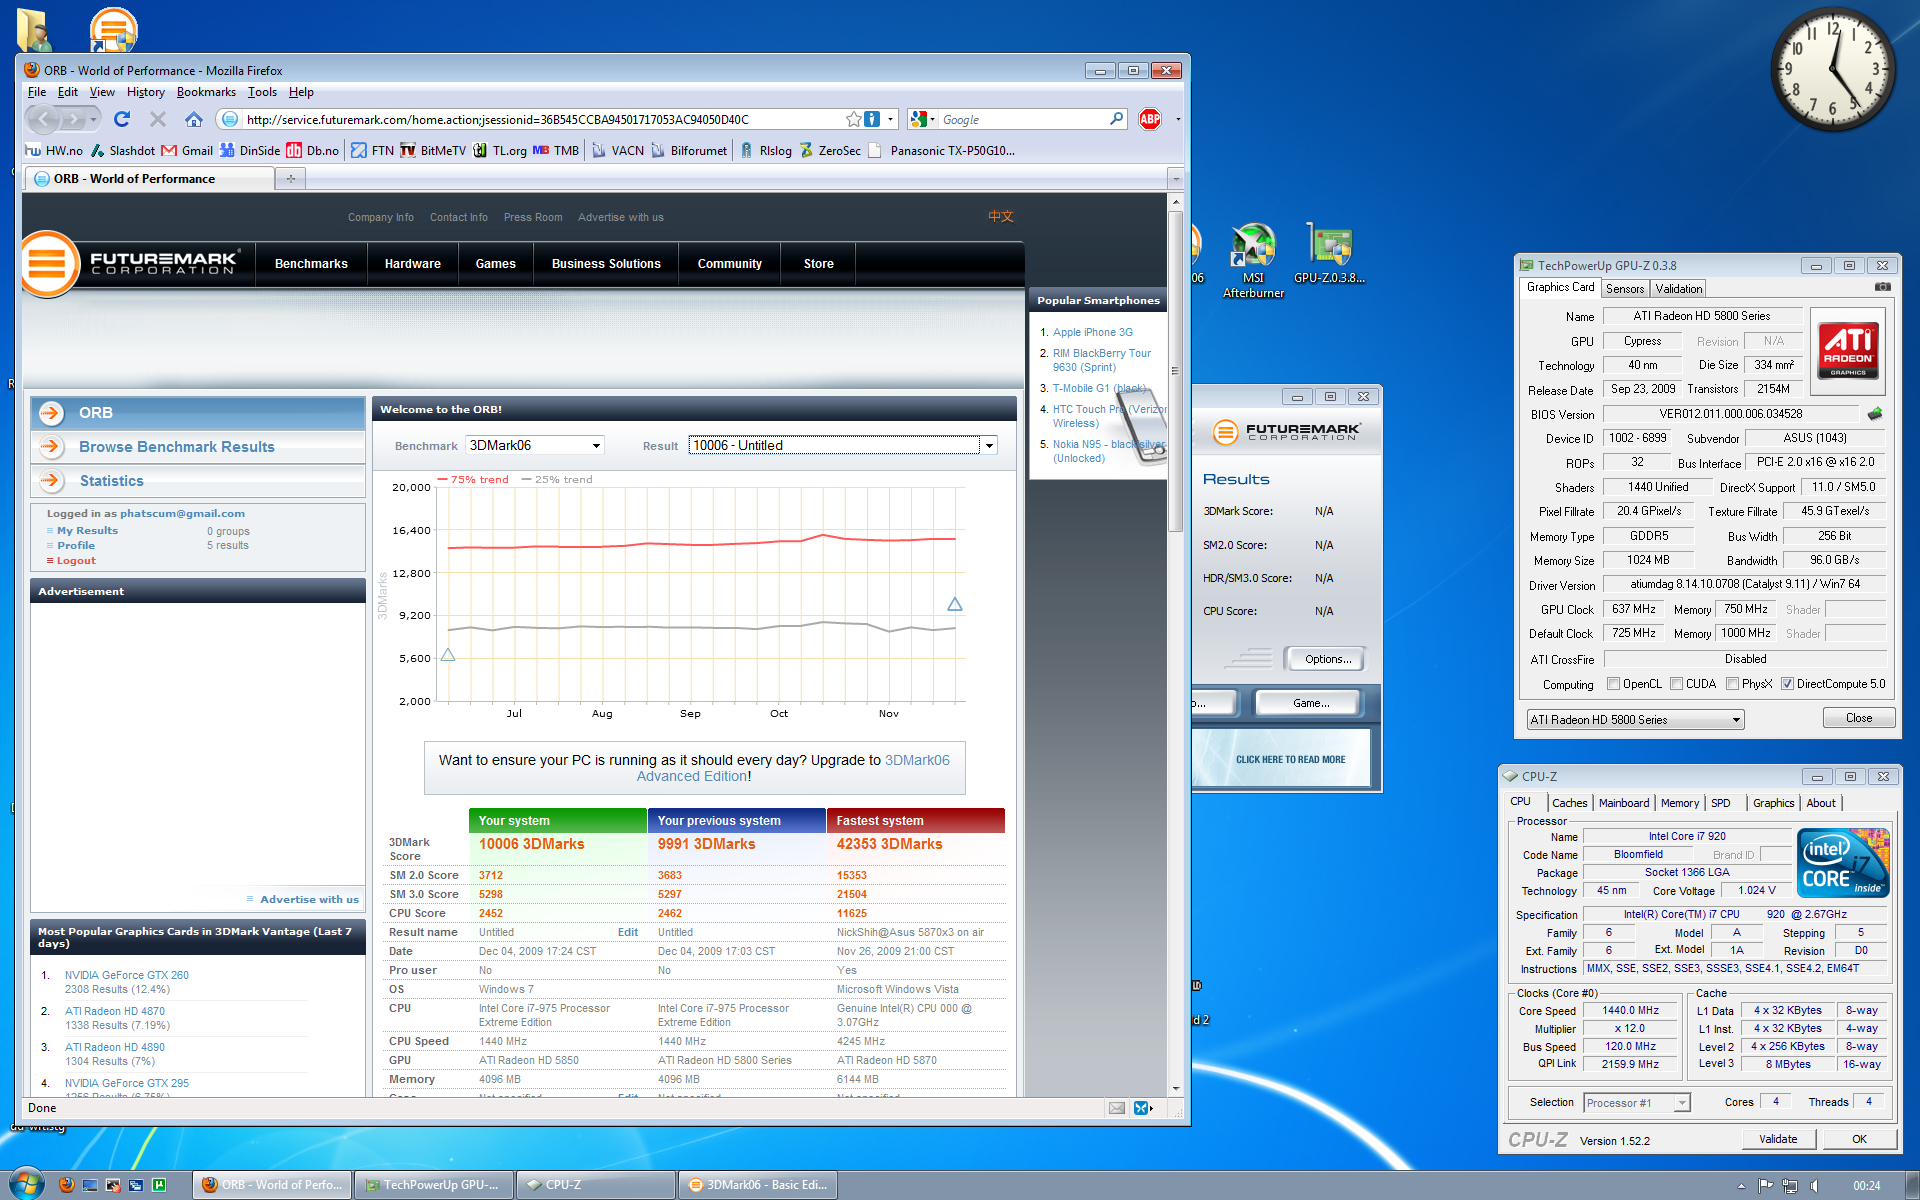Expand the ATI Radeon HD 5800 Series dropdown
This screenshot has width=1920, height=1200.
pos(1635,720)
